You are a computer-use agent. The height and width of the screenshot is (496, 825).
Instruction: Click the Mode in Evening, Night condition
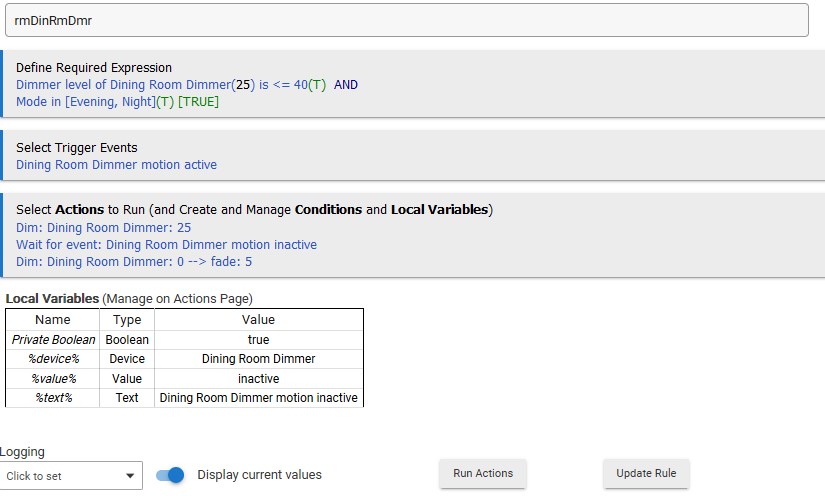(x=117, y=101)
